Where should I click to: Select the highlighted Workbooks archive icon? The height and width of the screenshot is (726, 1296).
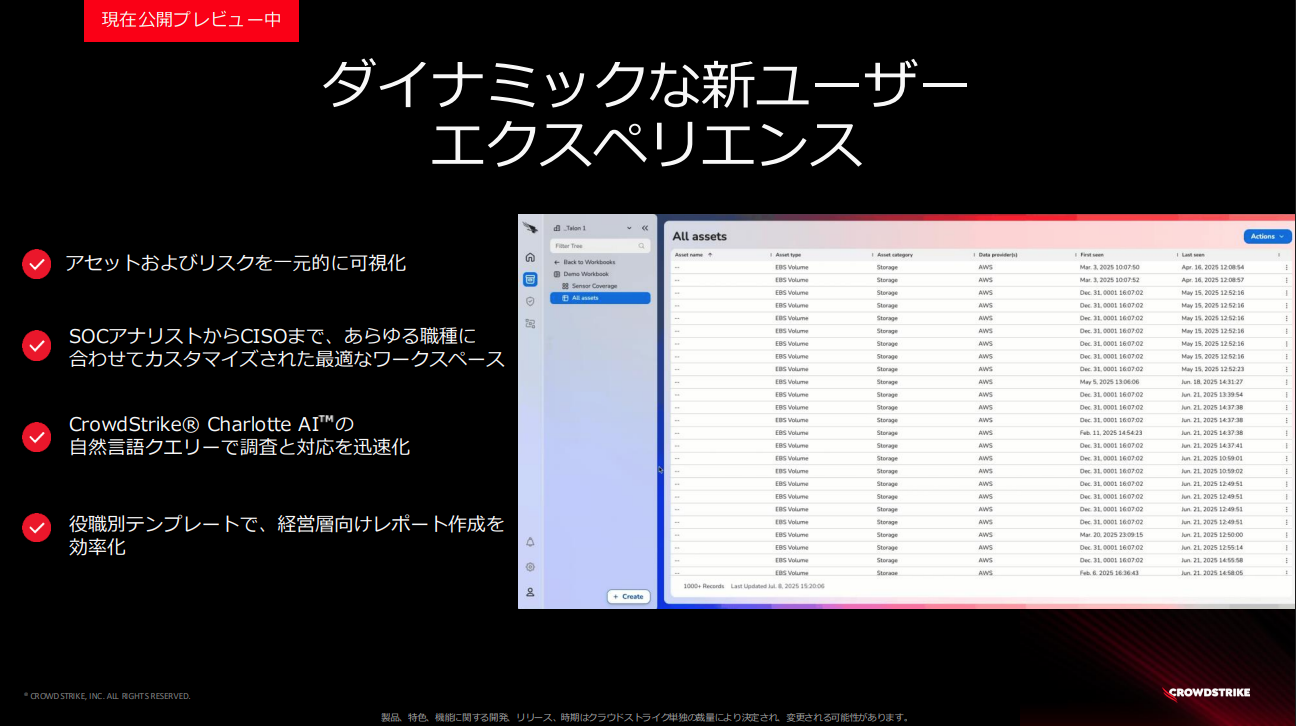pyautogui.click(x=530, y=279)
